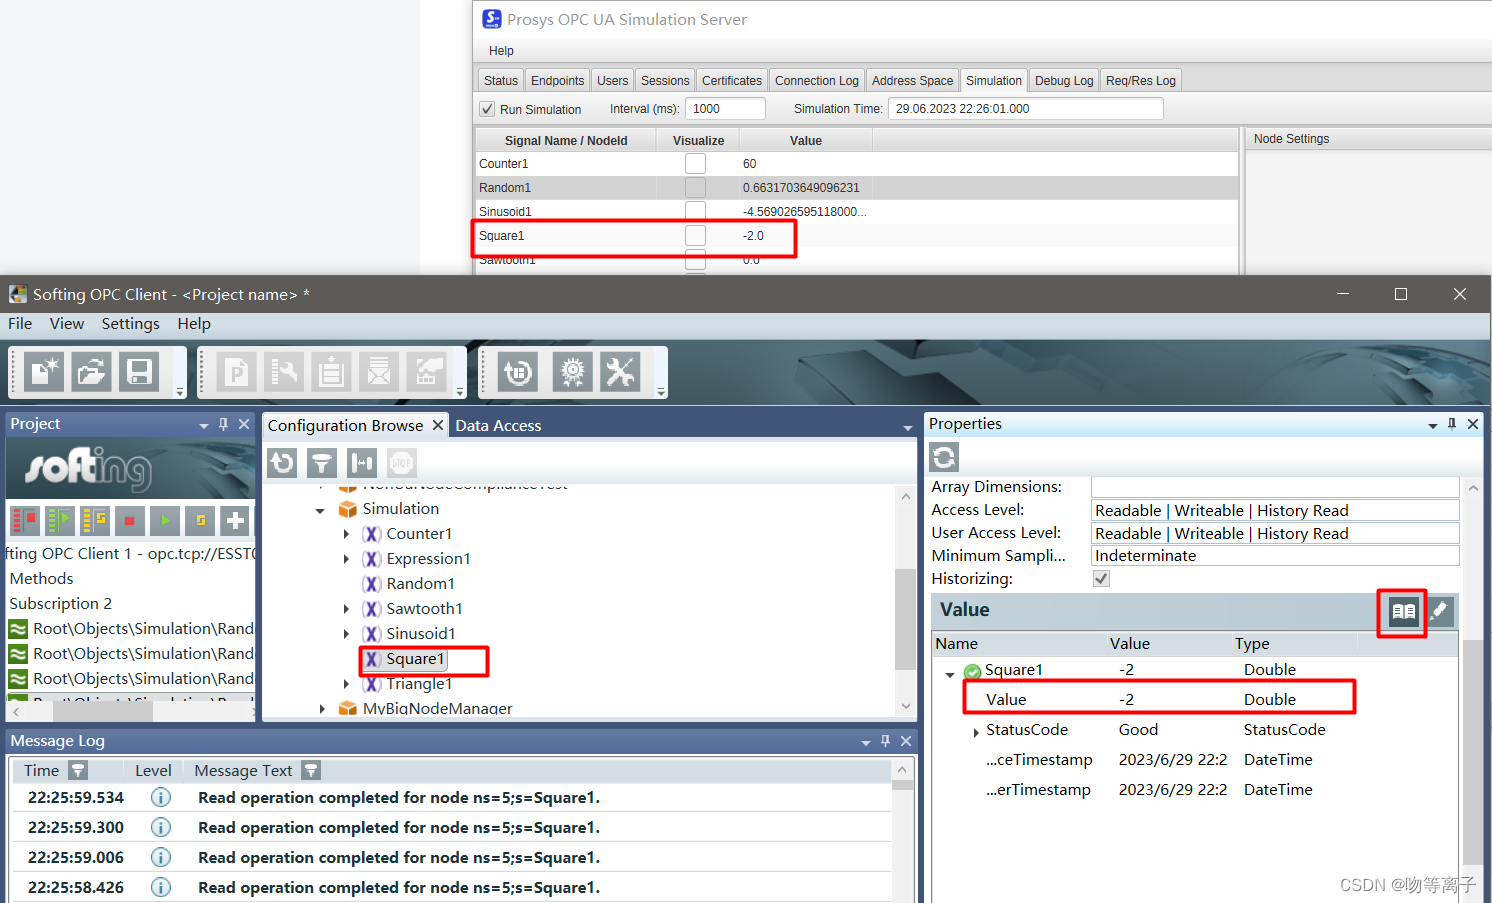Close the Configuration Browse tab
Screen dimensions: 1492x903
437,425
